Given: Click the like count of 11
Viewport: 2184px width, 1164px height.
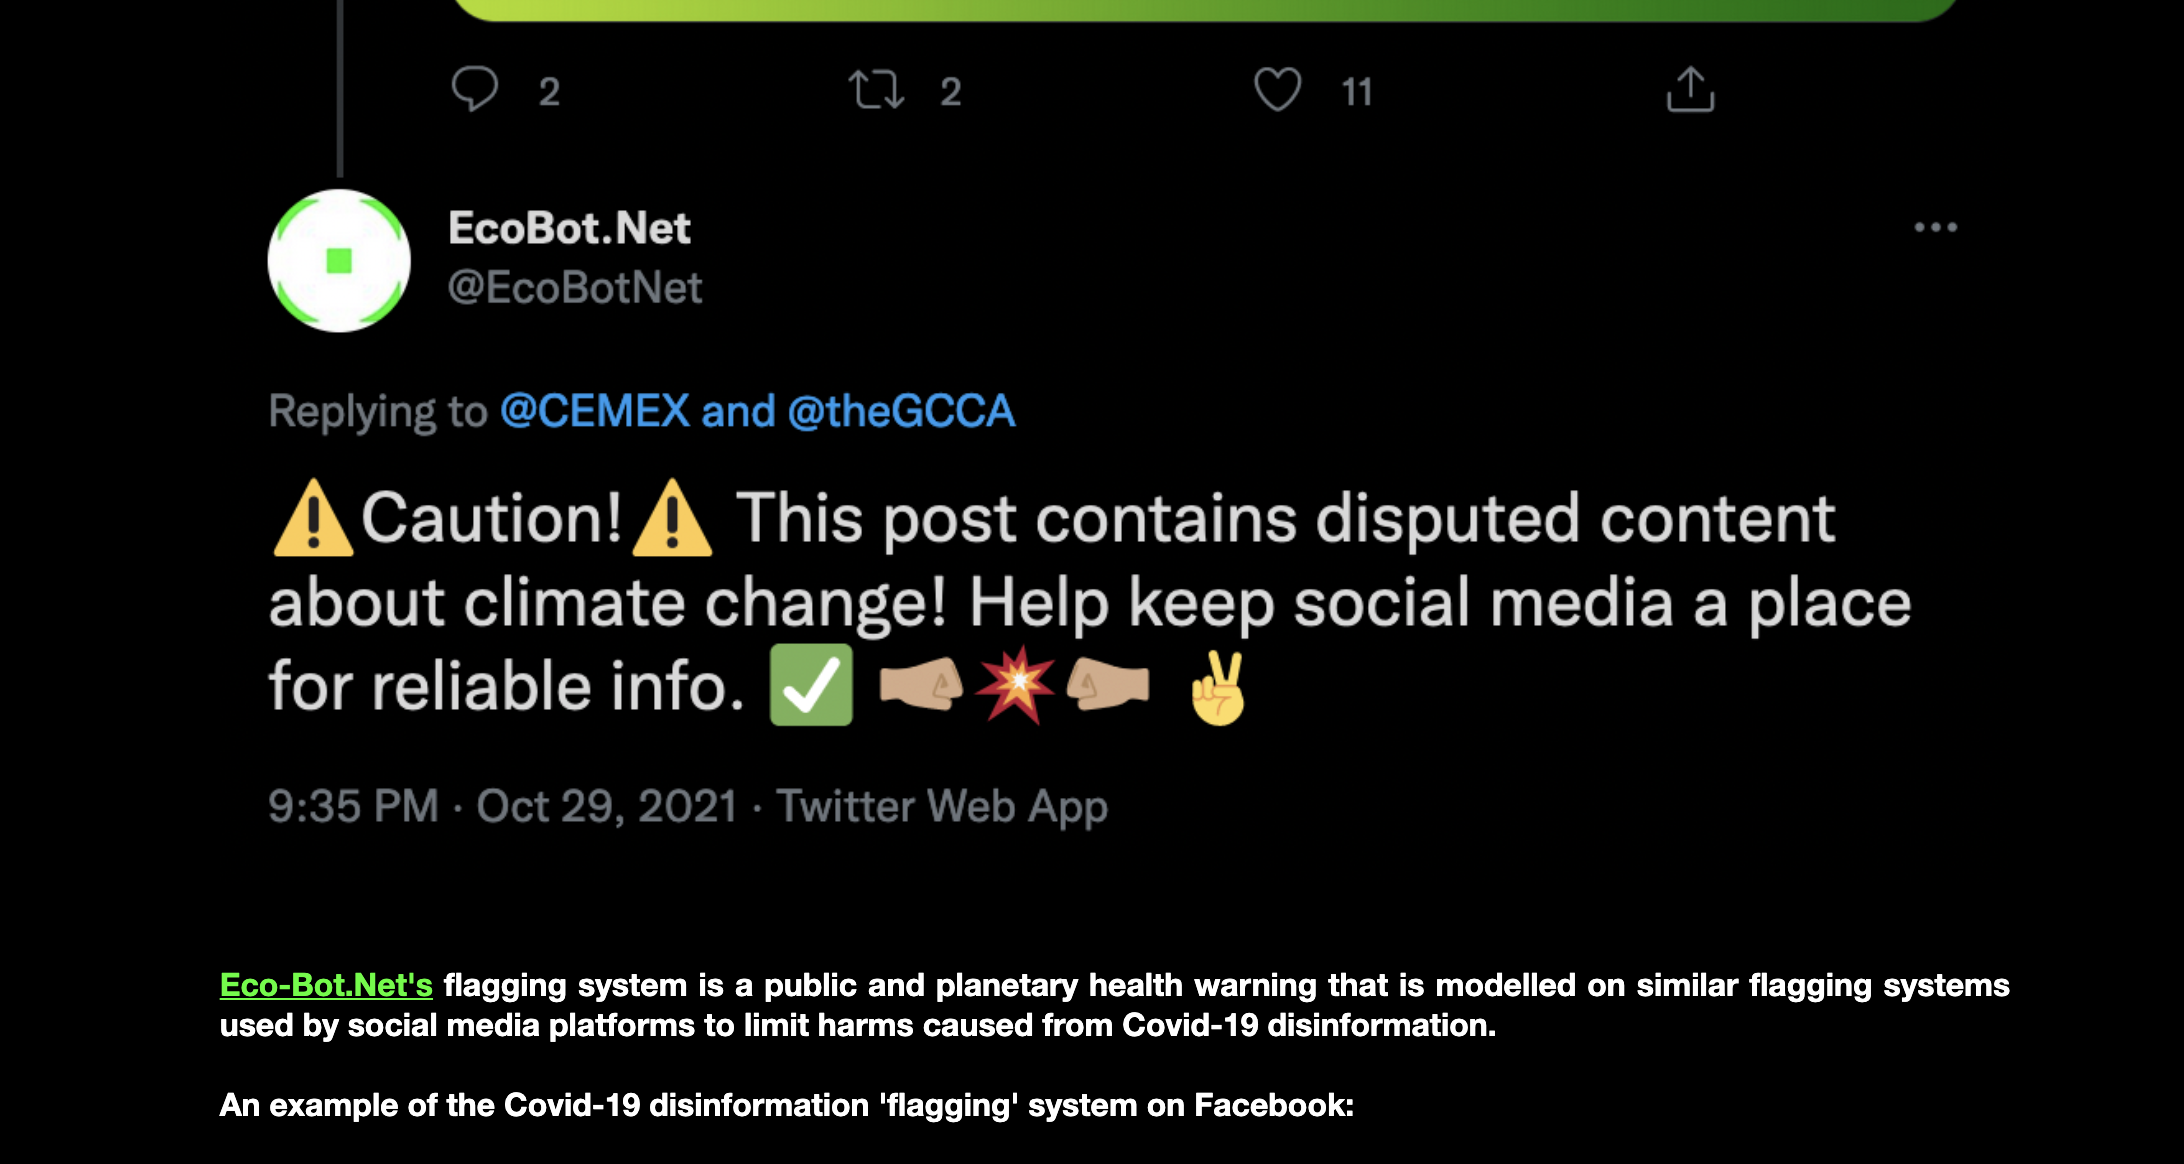Looking at the screenshot, I should pyautogui.click(x=1356, y=92).
